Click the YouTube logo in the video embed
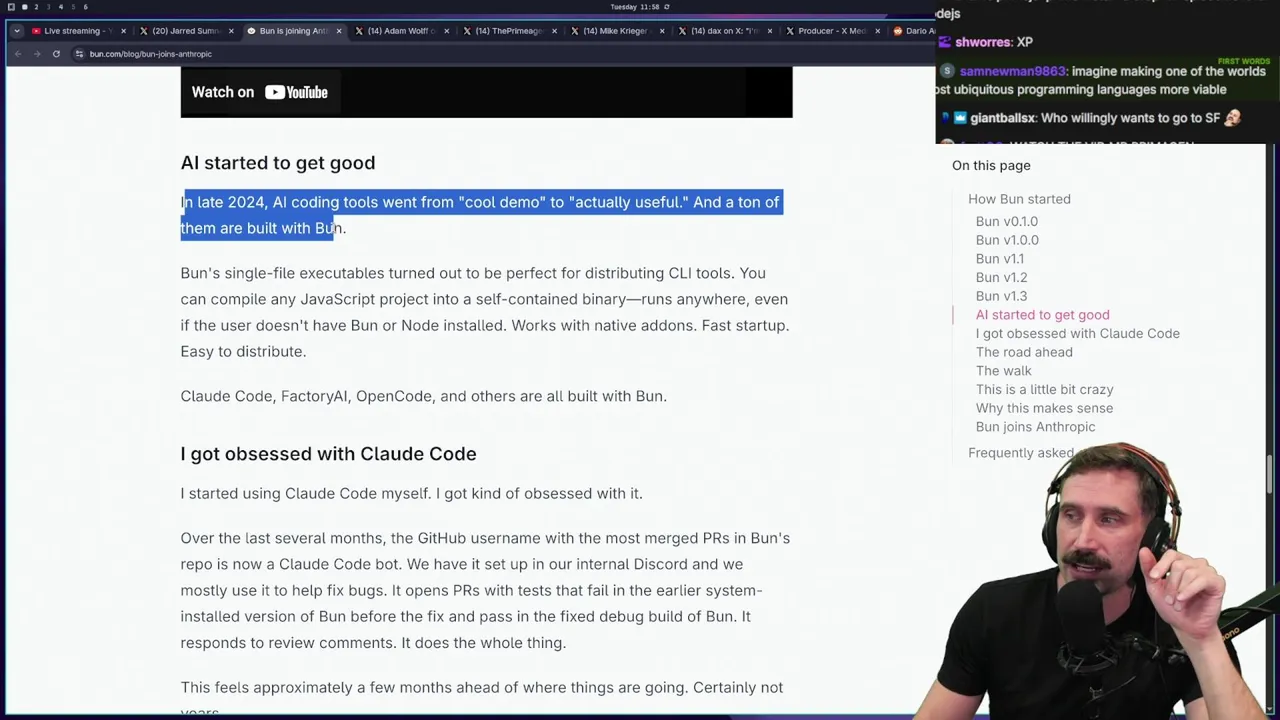Viewport: 1280px width, 720px height. click(295, 92)
